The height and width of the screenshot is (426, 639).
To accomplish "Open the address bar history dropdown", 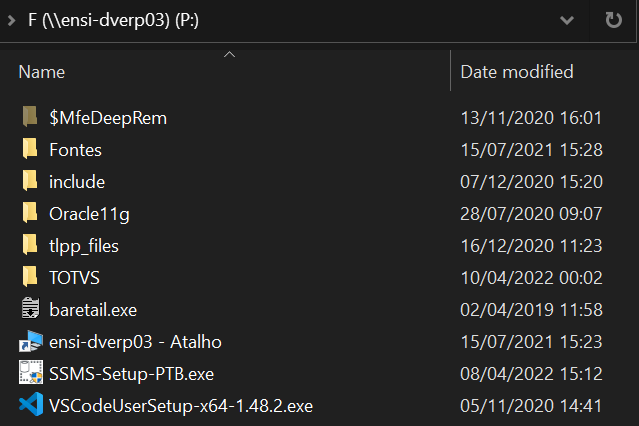I will [x=567, y=20].
